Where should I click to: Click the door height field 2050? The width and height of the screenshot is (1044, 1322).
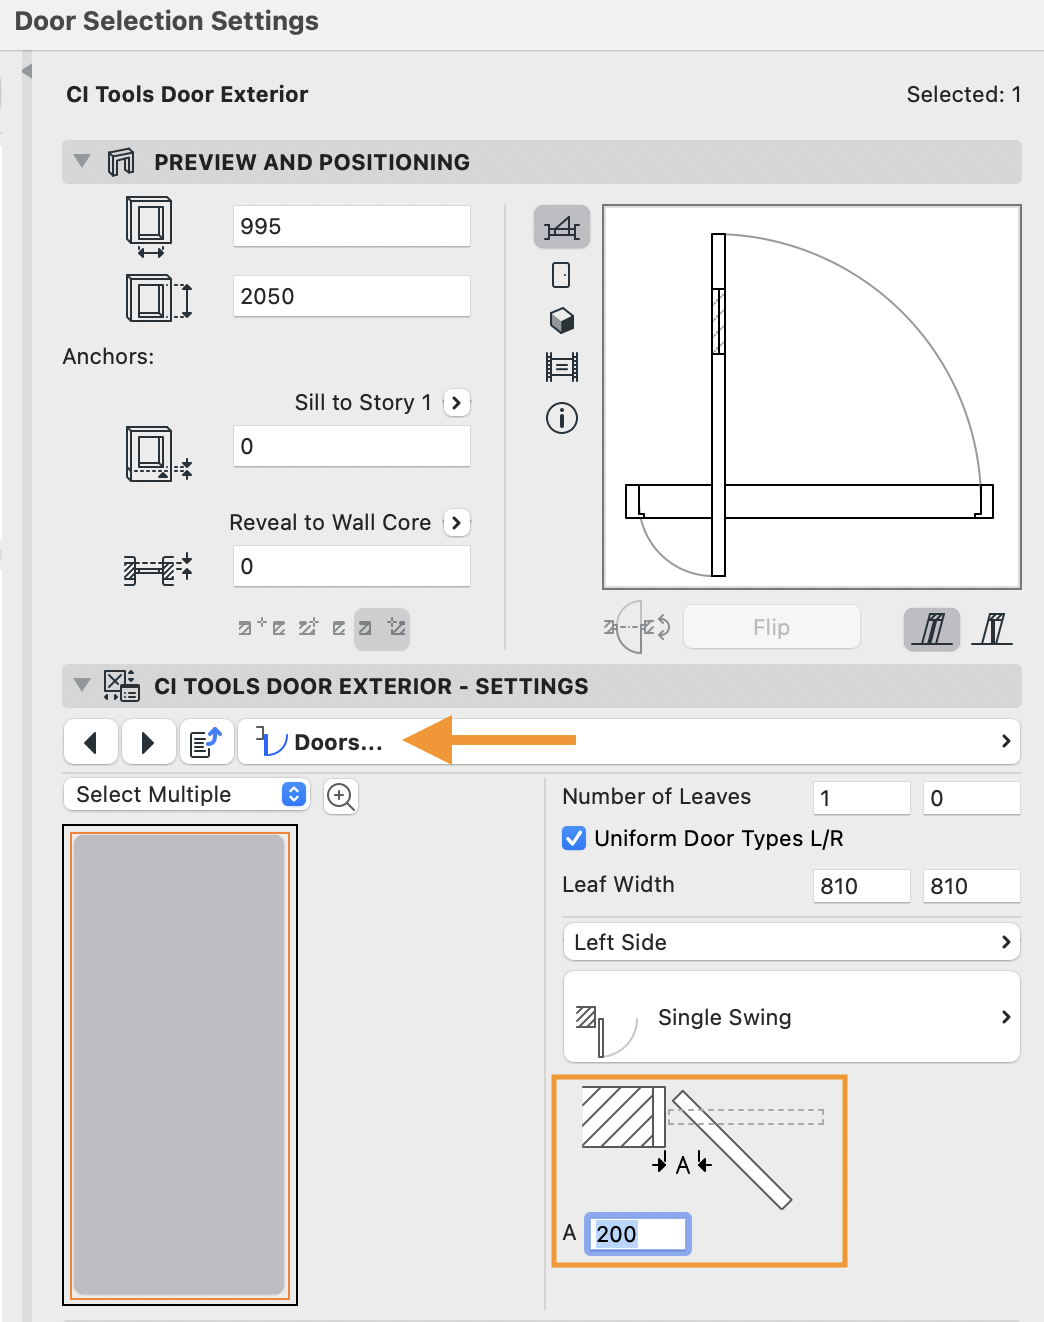pos(352,296)
